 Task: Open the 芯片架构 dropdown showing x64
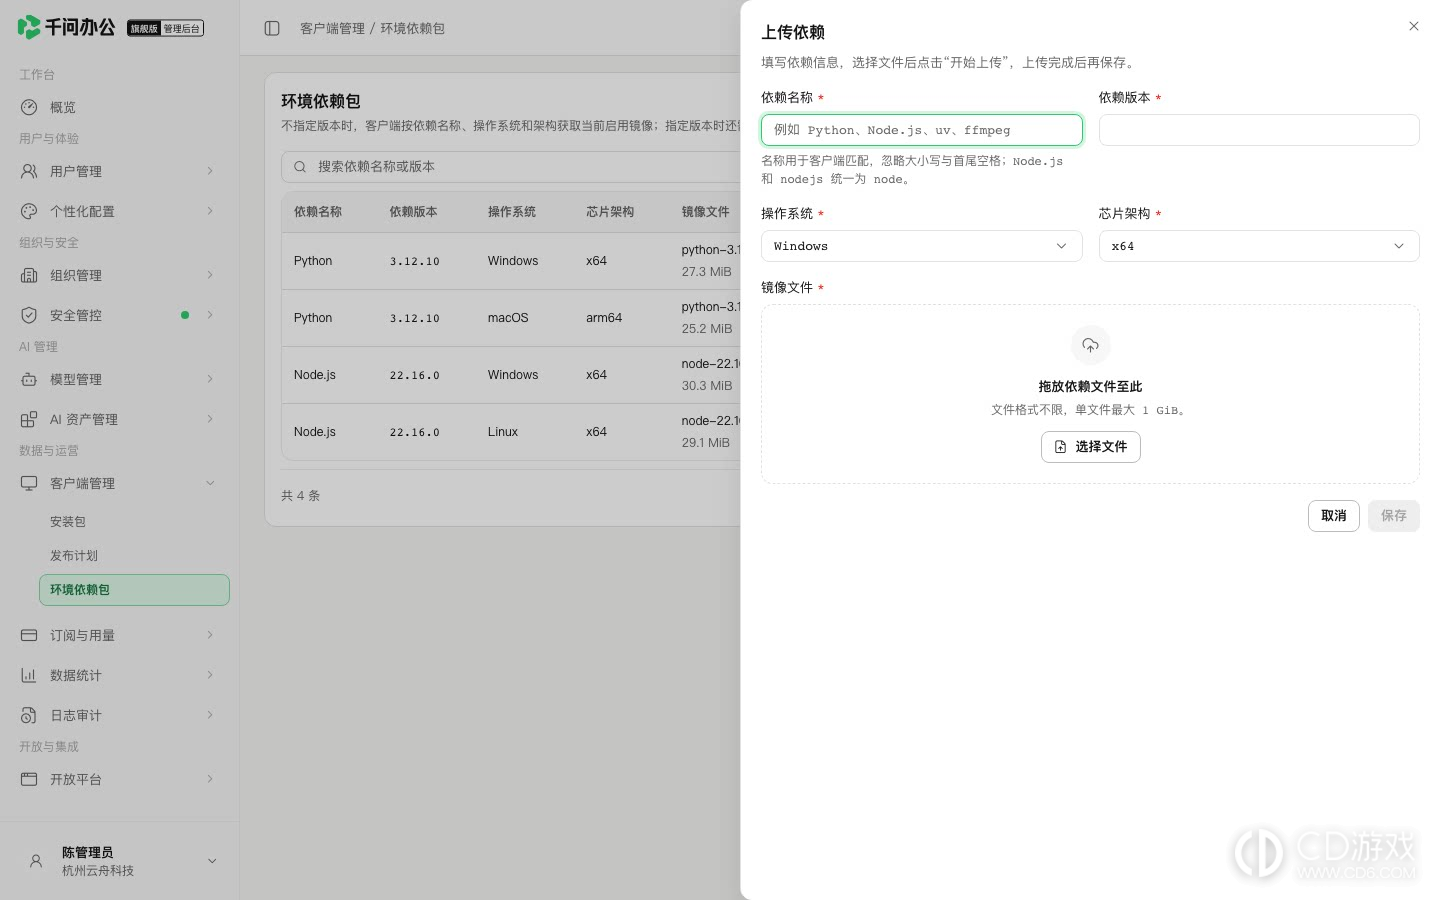[1259, 246]
